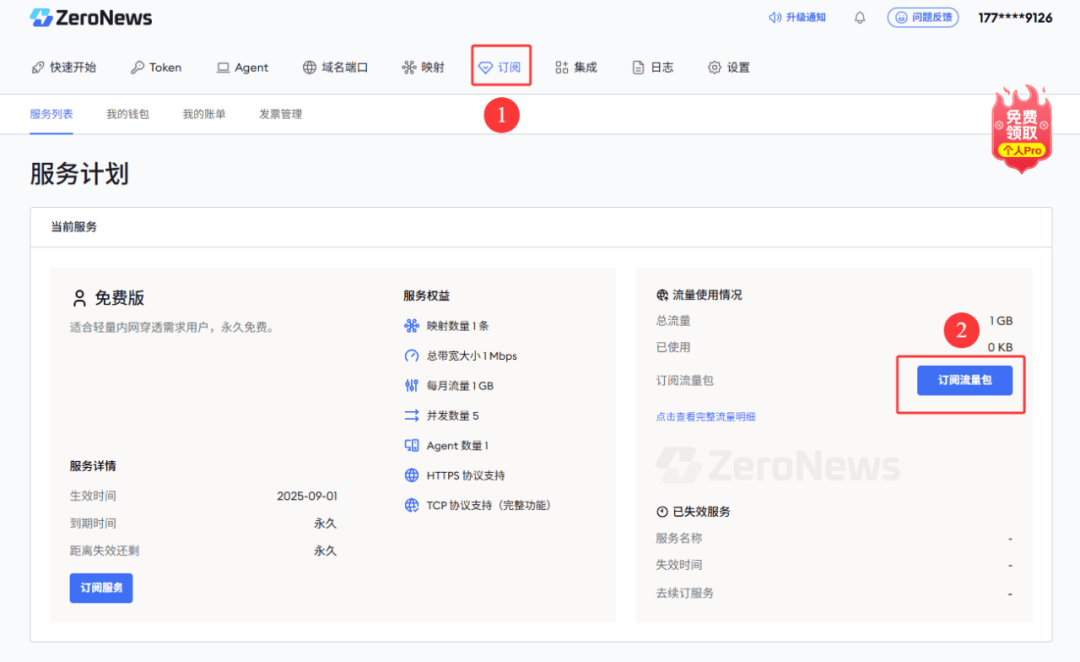Open account menu 177****9126

[1015, 18]
